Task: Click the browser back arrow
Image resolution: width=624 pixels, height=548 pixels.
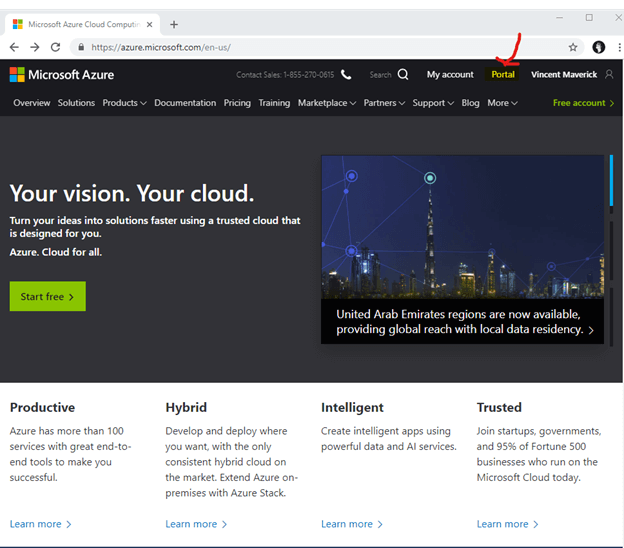Action: 14,47
